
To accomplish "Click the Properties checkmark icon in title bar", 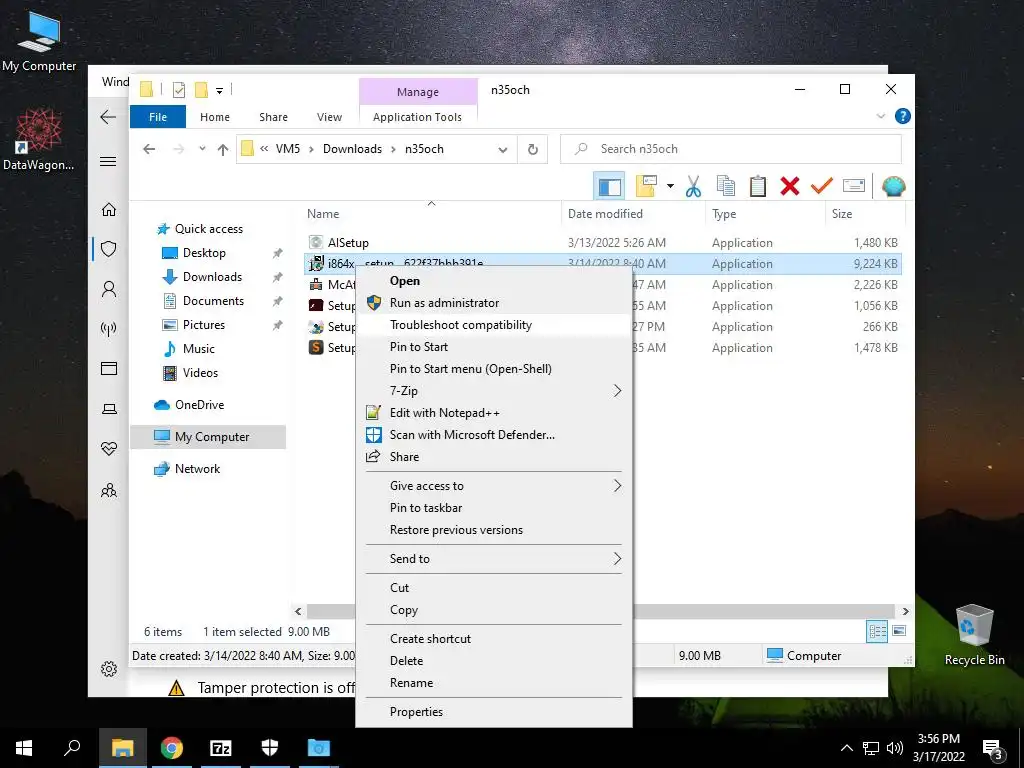I will pos(178,90).
